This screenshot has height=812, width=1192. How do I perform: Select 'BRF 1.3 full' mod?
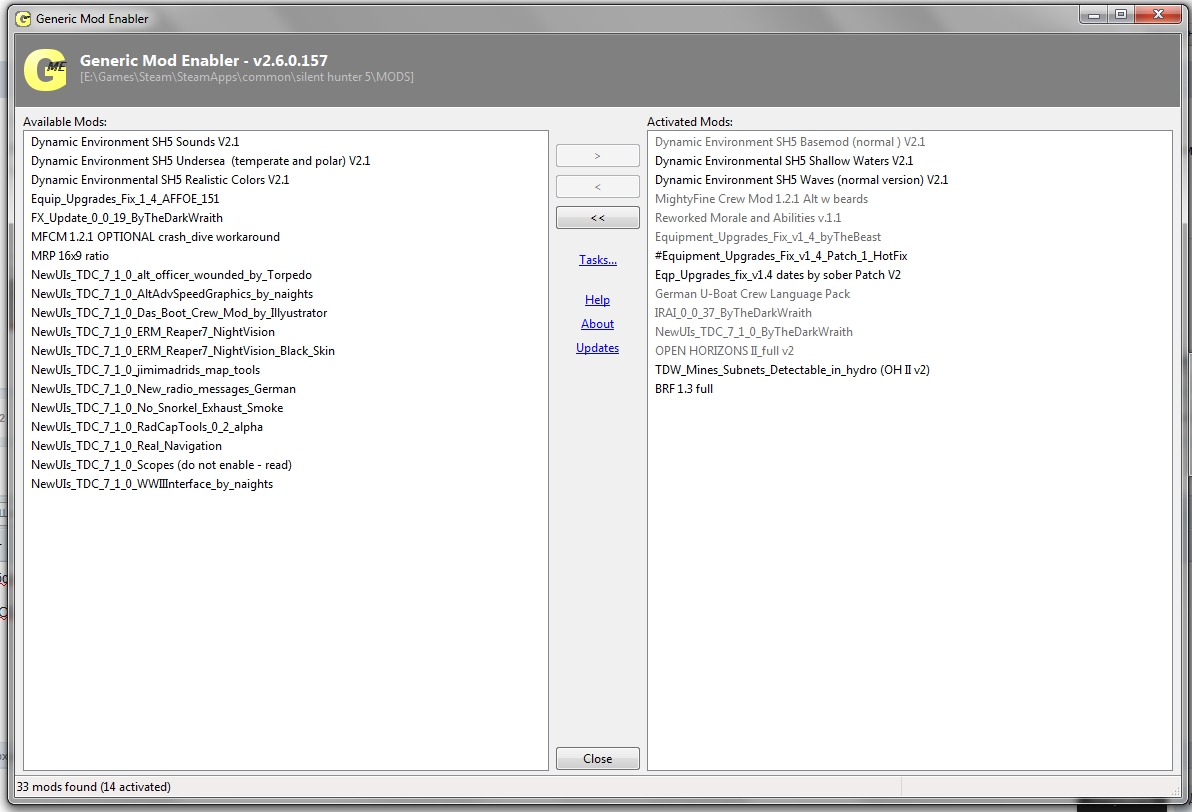(684, 389)
